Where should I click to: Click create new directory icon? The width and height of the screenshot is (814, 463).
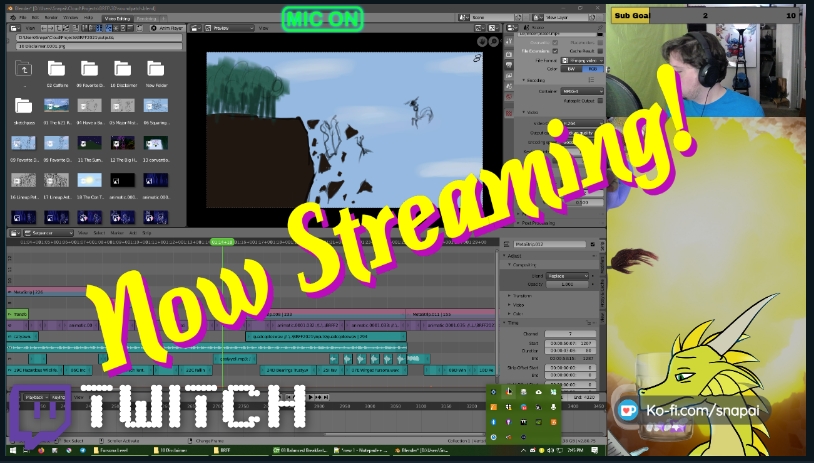pyautogui.click(x=76, y=28)
